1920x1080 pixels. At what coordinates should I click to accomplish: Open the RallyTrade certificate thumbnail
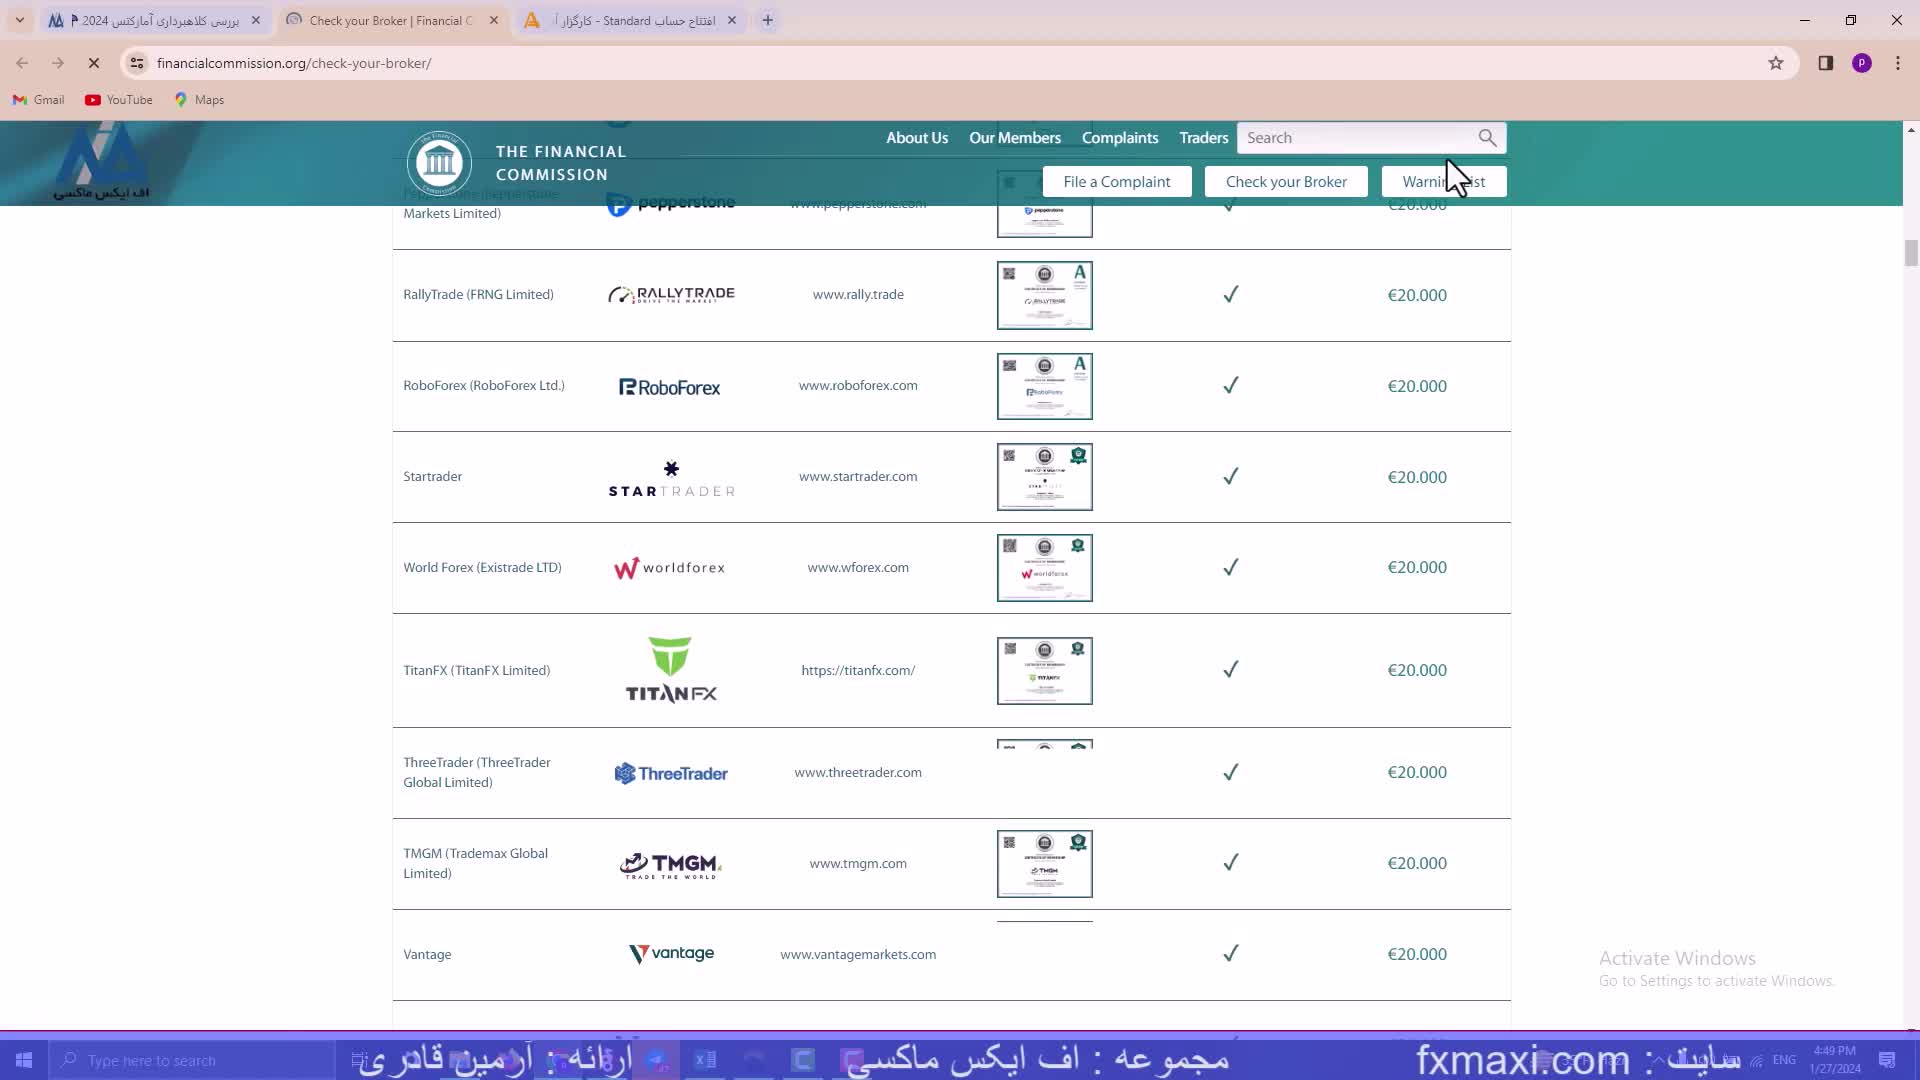pyautogui.click(x=1044, y=295)
